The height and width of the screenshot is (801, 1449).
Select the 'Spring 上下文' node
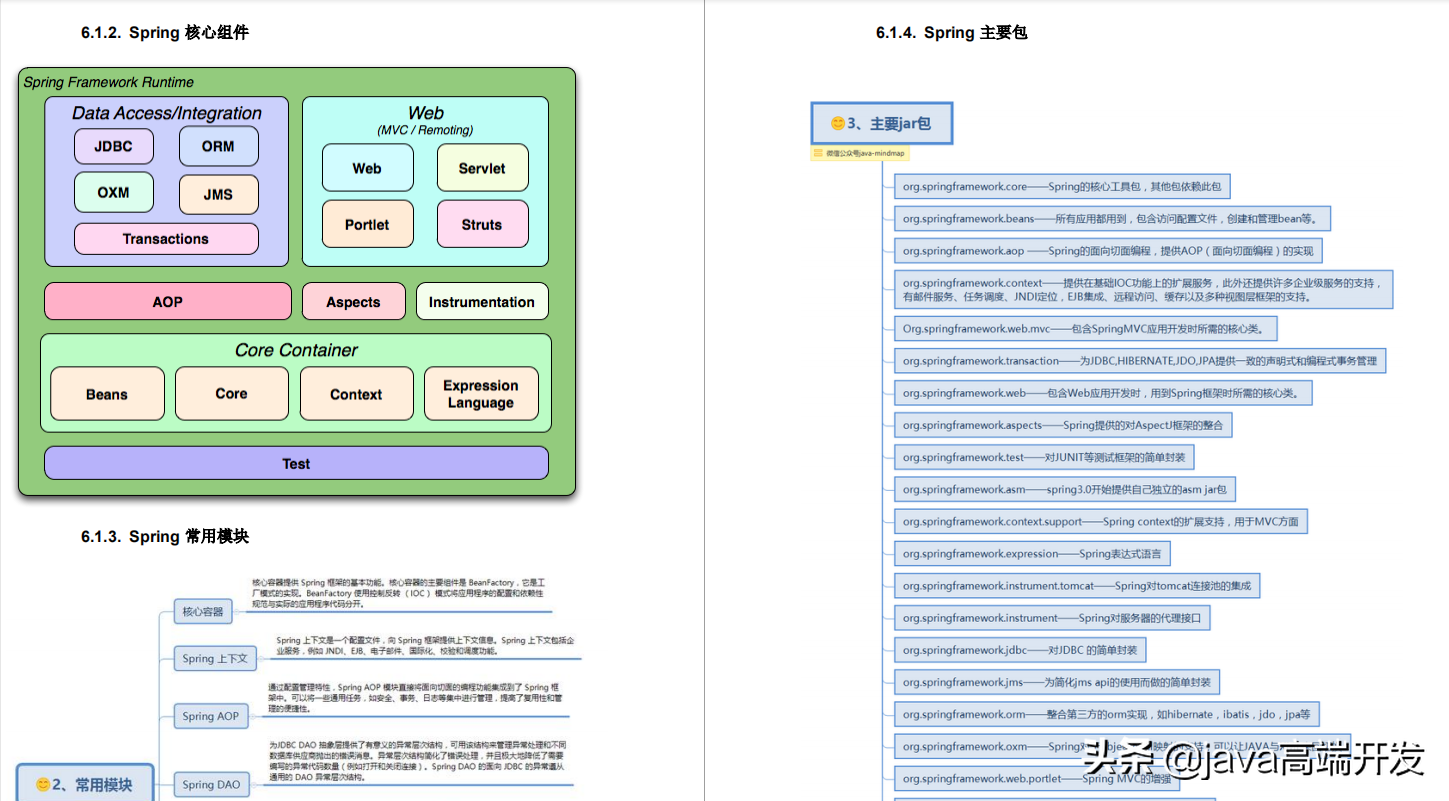215,658
